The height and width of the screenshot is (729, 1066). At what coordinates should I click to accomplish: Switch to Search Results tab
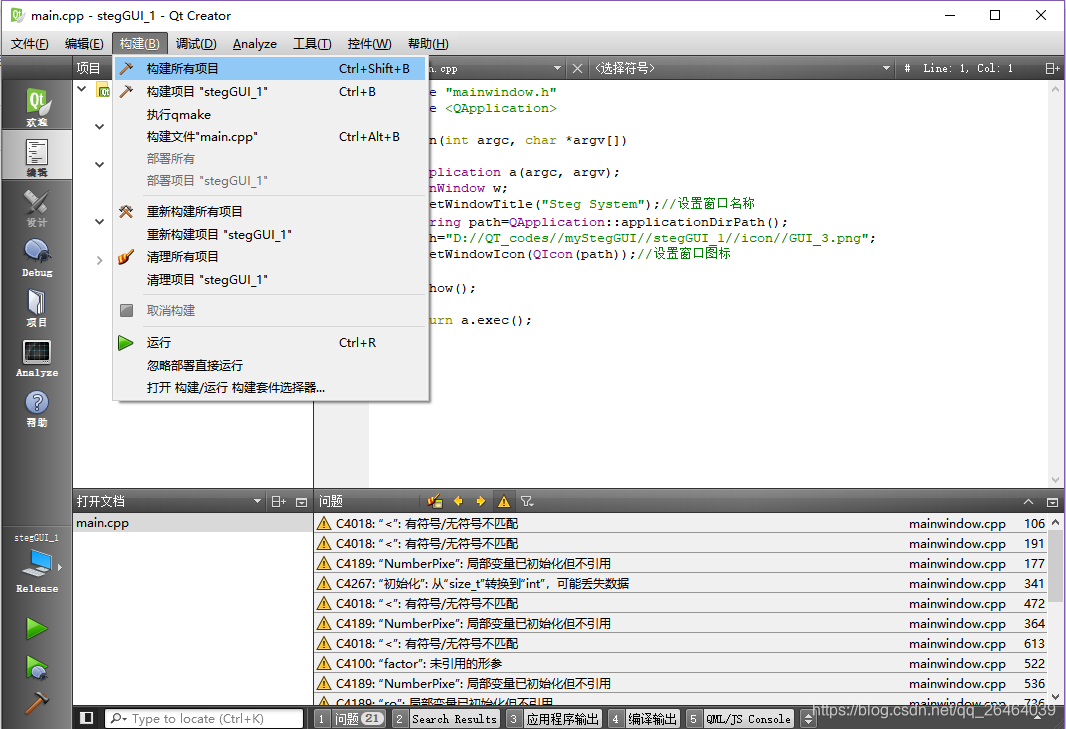pos(445,718)
